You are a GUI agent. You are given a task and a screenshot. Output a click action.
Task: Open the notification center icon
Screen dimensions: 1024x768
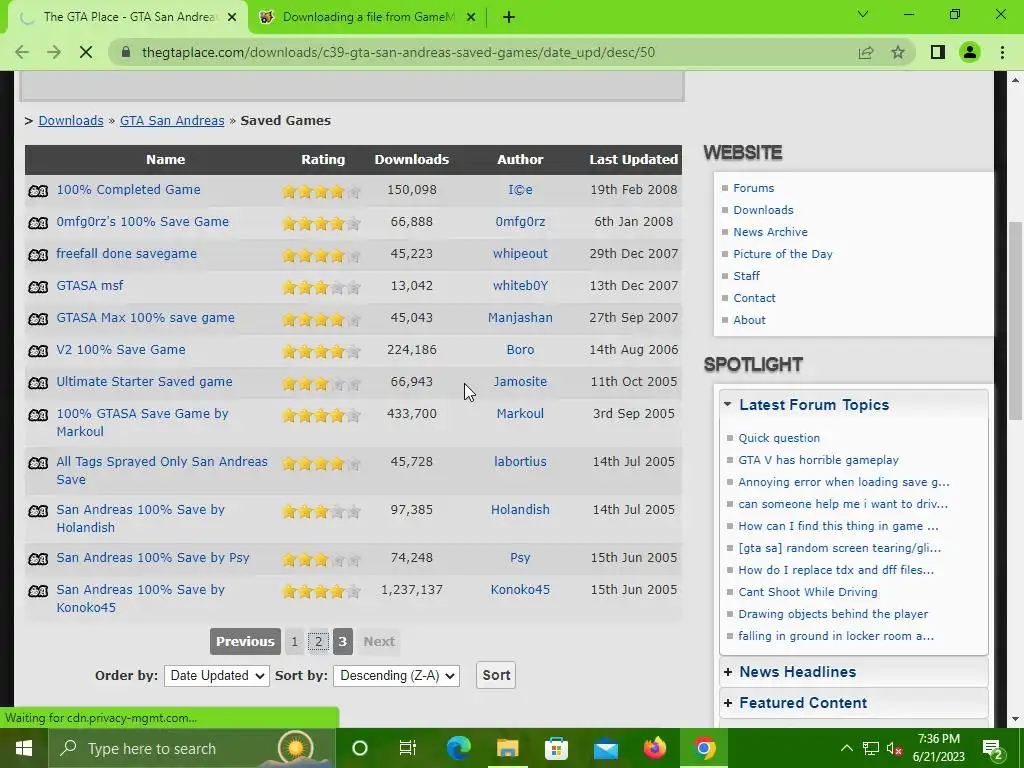click(993, 749)
